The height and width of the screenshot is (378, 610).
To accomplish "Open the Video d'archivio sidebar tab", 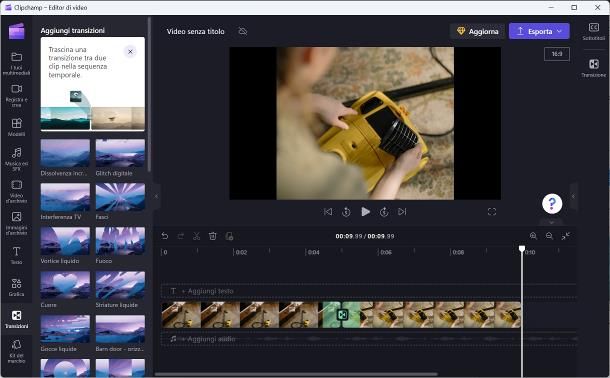I will click(x=16, y=191).
